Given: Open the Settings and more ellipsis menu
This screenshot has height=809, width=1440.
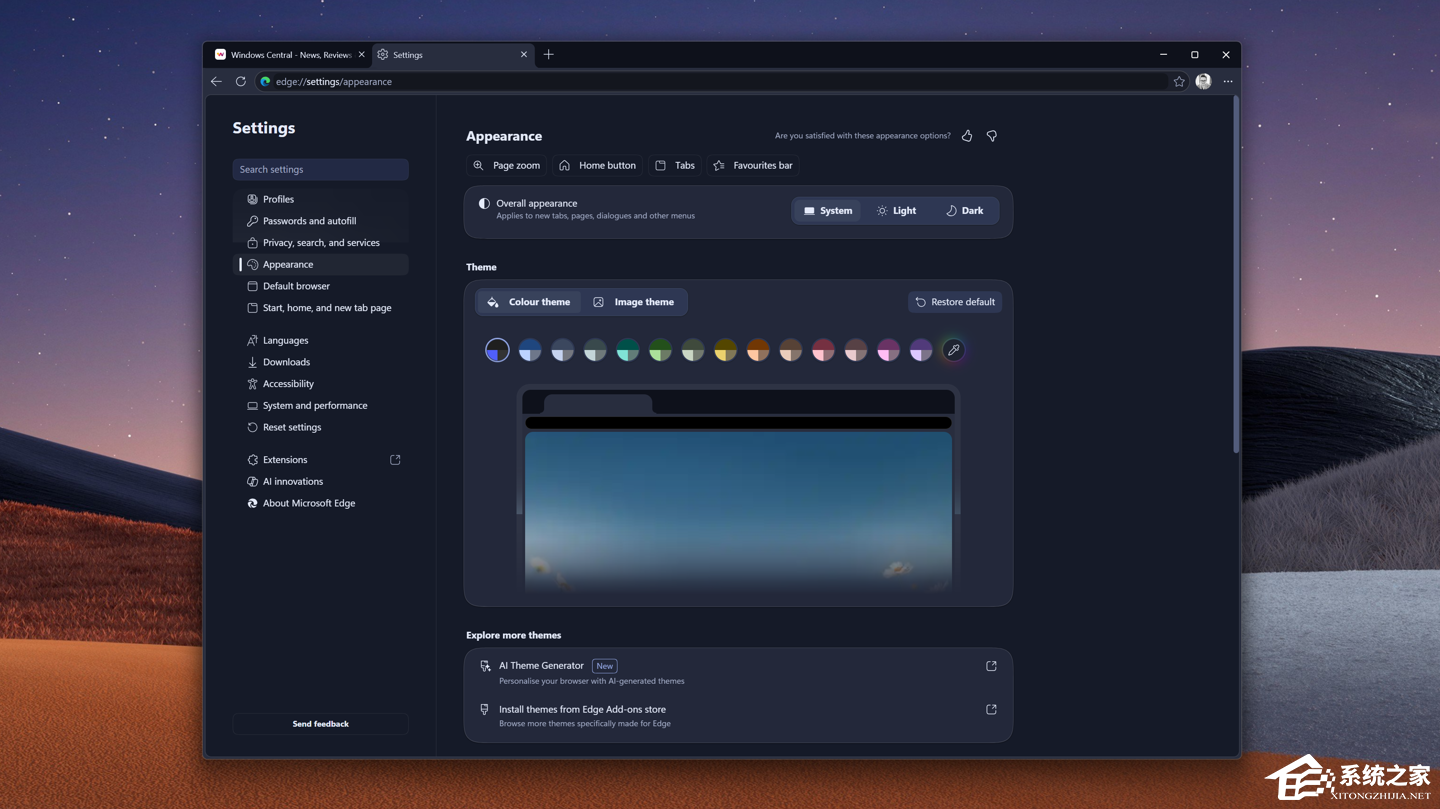Looking at the screenshot, I should pos(1228,82).
